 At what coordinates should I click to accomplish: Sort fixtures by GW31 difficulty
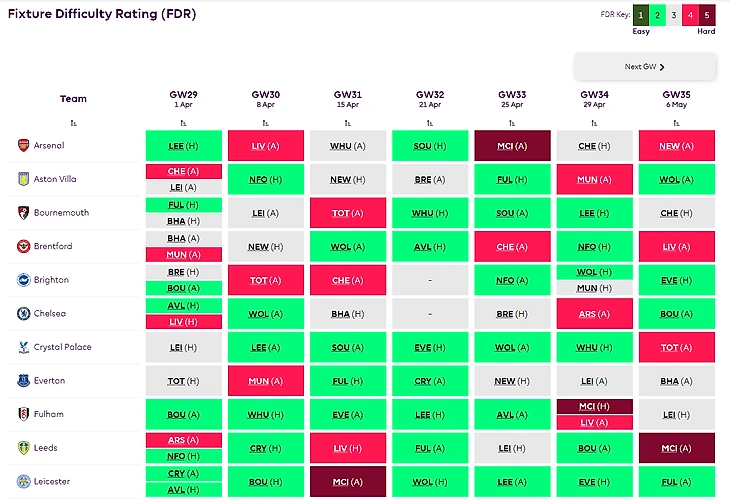347,123
